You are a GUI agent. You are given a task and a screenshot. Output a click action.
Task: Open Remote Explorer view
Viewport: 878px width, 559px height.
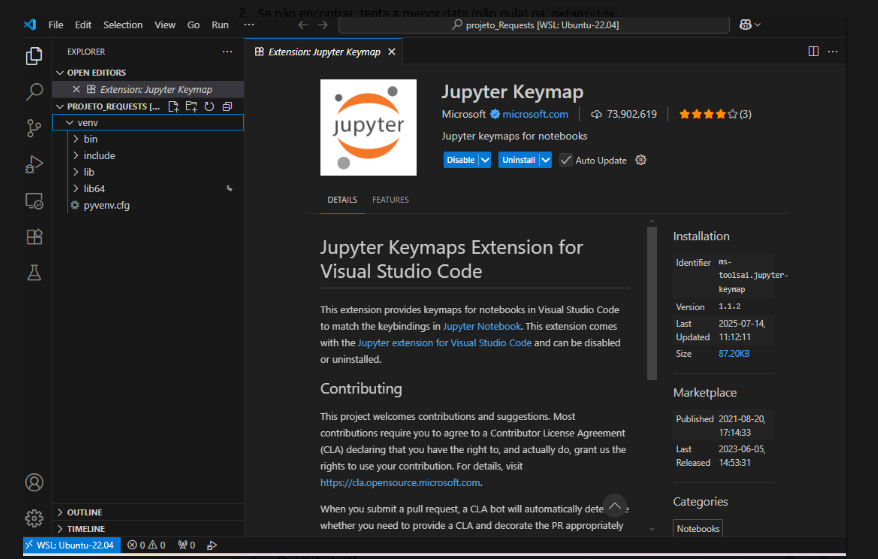34,201
